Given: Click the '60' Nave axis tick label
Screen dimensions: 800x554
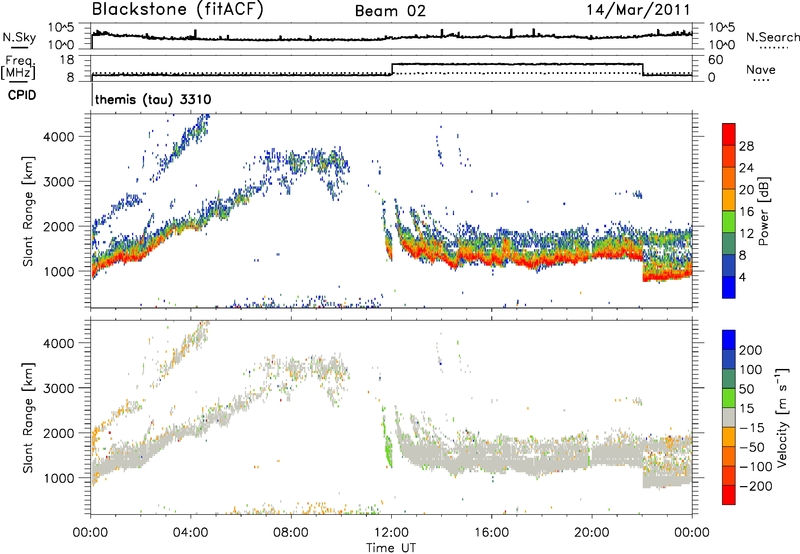Looking at the screenshot, I should (x=715, y=60).
